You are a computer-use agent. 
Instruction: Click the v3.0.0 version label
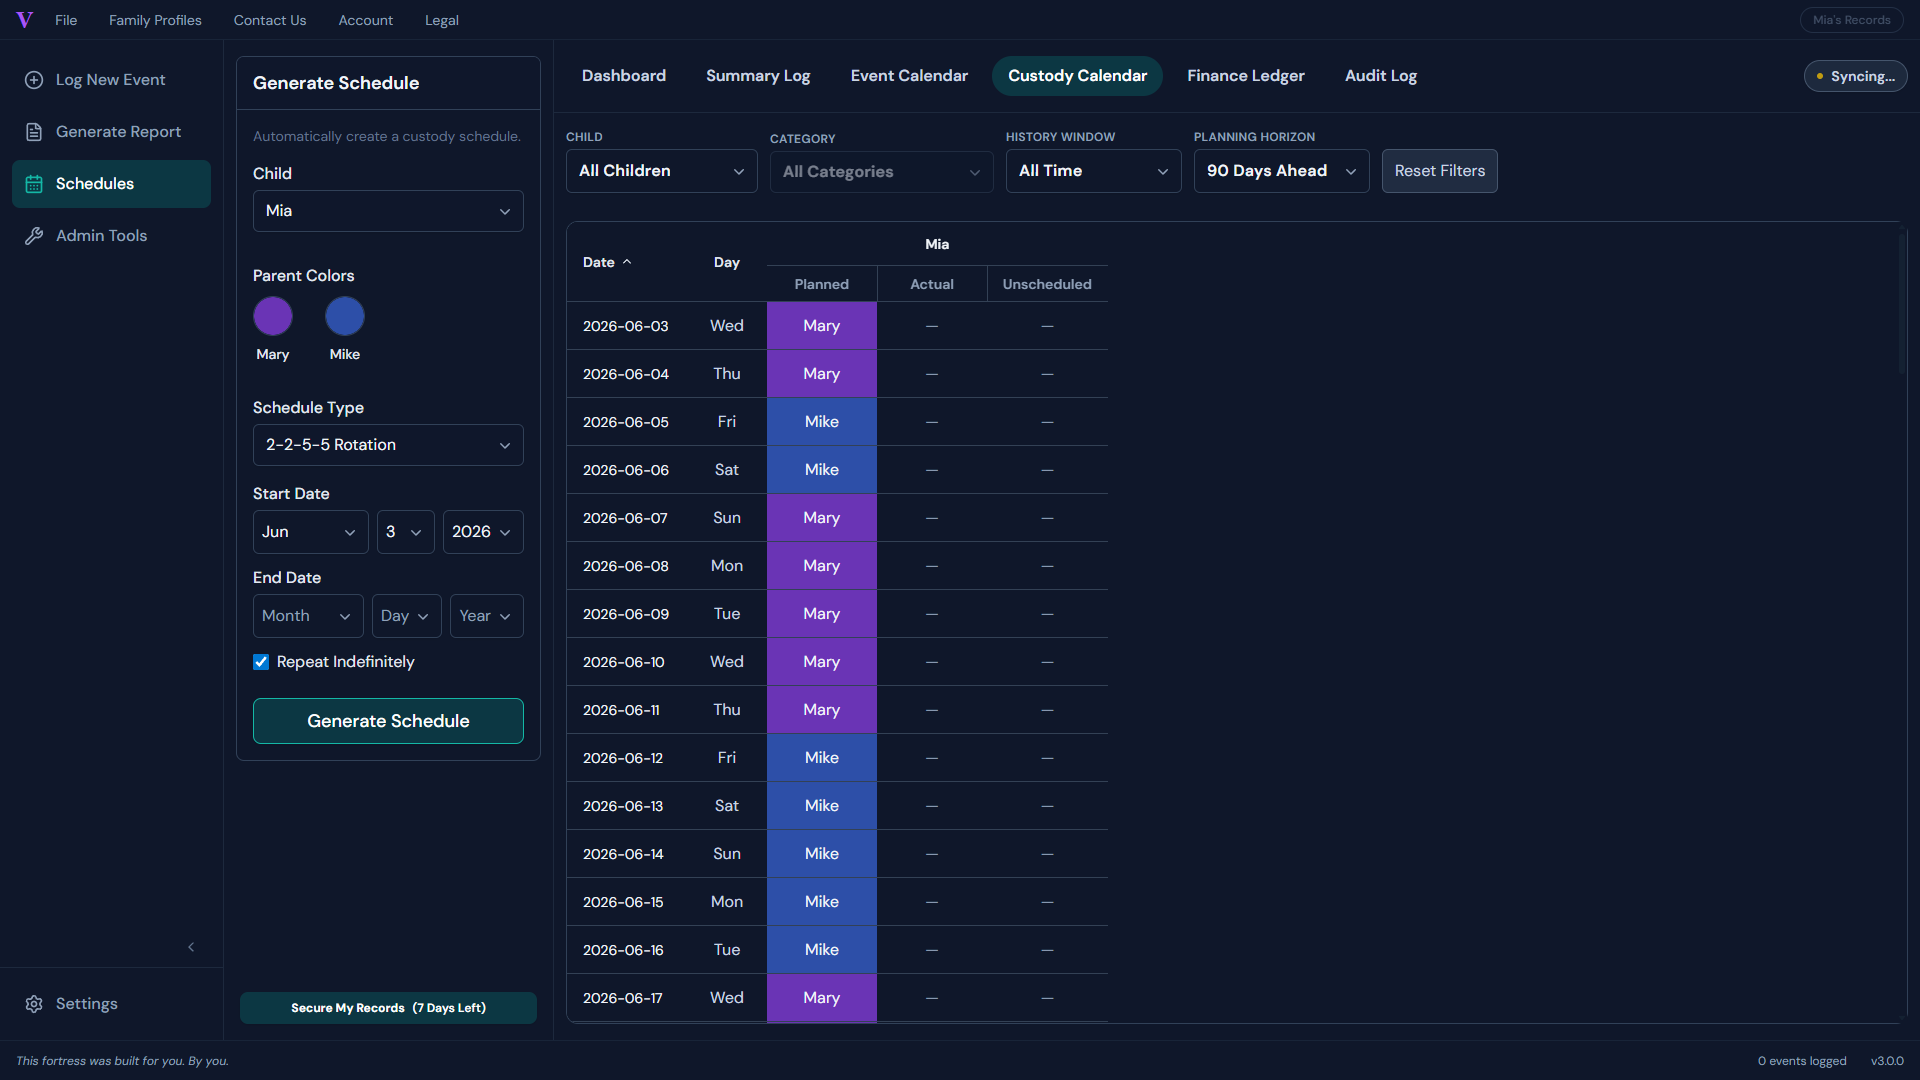click(x=1887, y=1061)
